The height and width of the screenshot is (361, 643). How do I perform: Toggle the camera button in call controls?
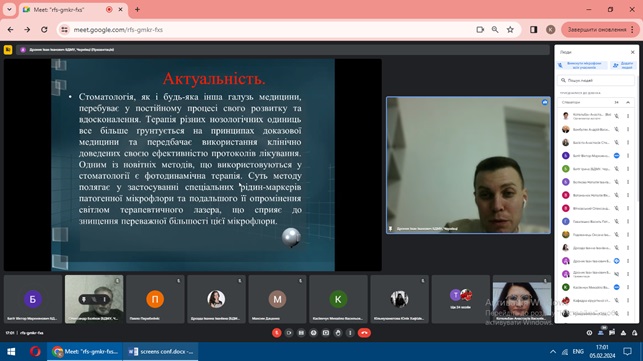click(289, 333)
